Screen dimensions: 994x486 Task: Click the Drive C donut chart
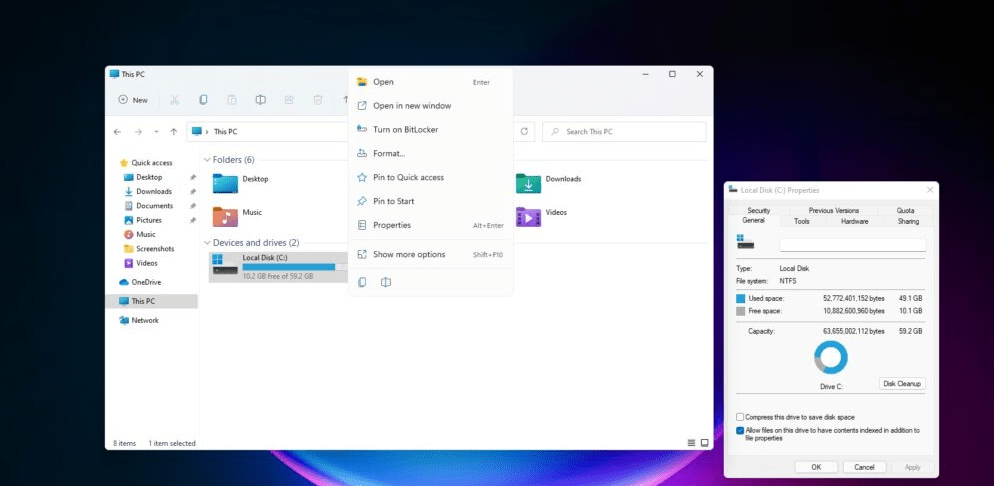(x=830, y=357)
